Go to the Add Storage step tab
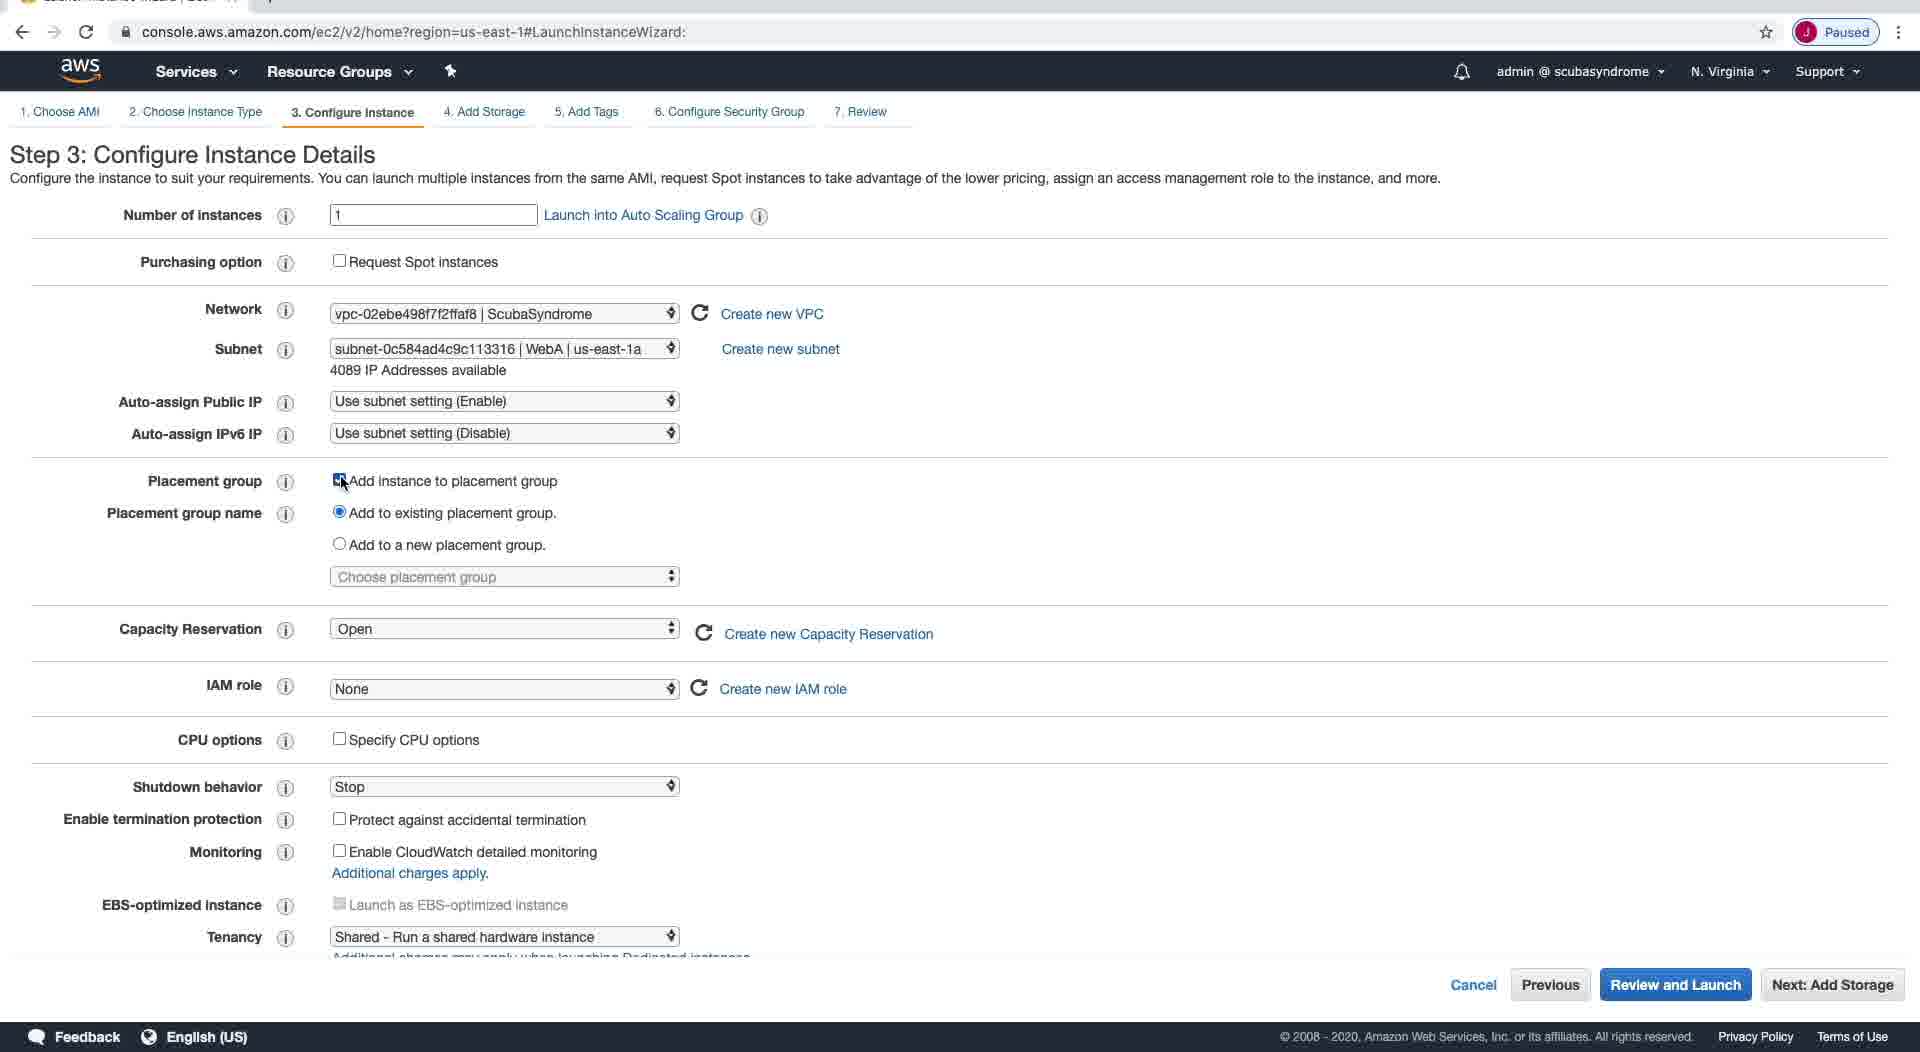Screen dimensions: 1920x1052 tap(484, 112)
